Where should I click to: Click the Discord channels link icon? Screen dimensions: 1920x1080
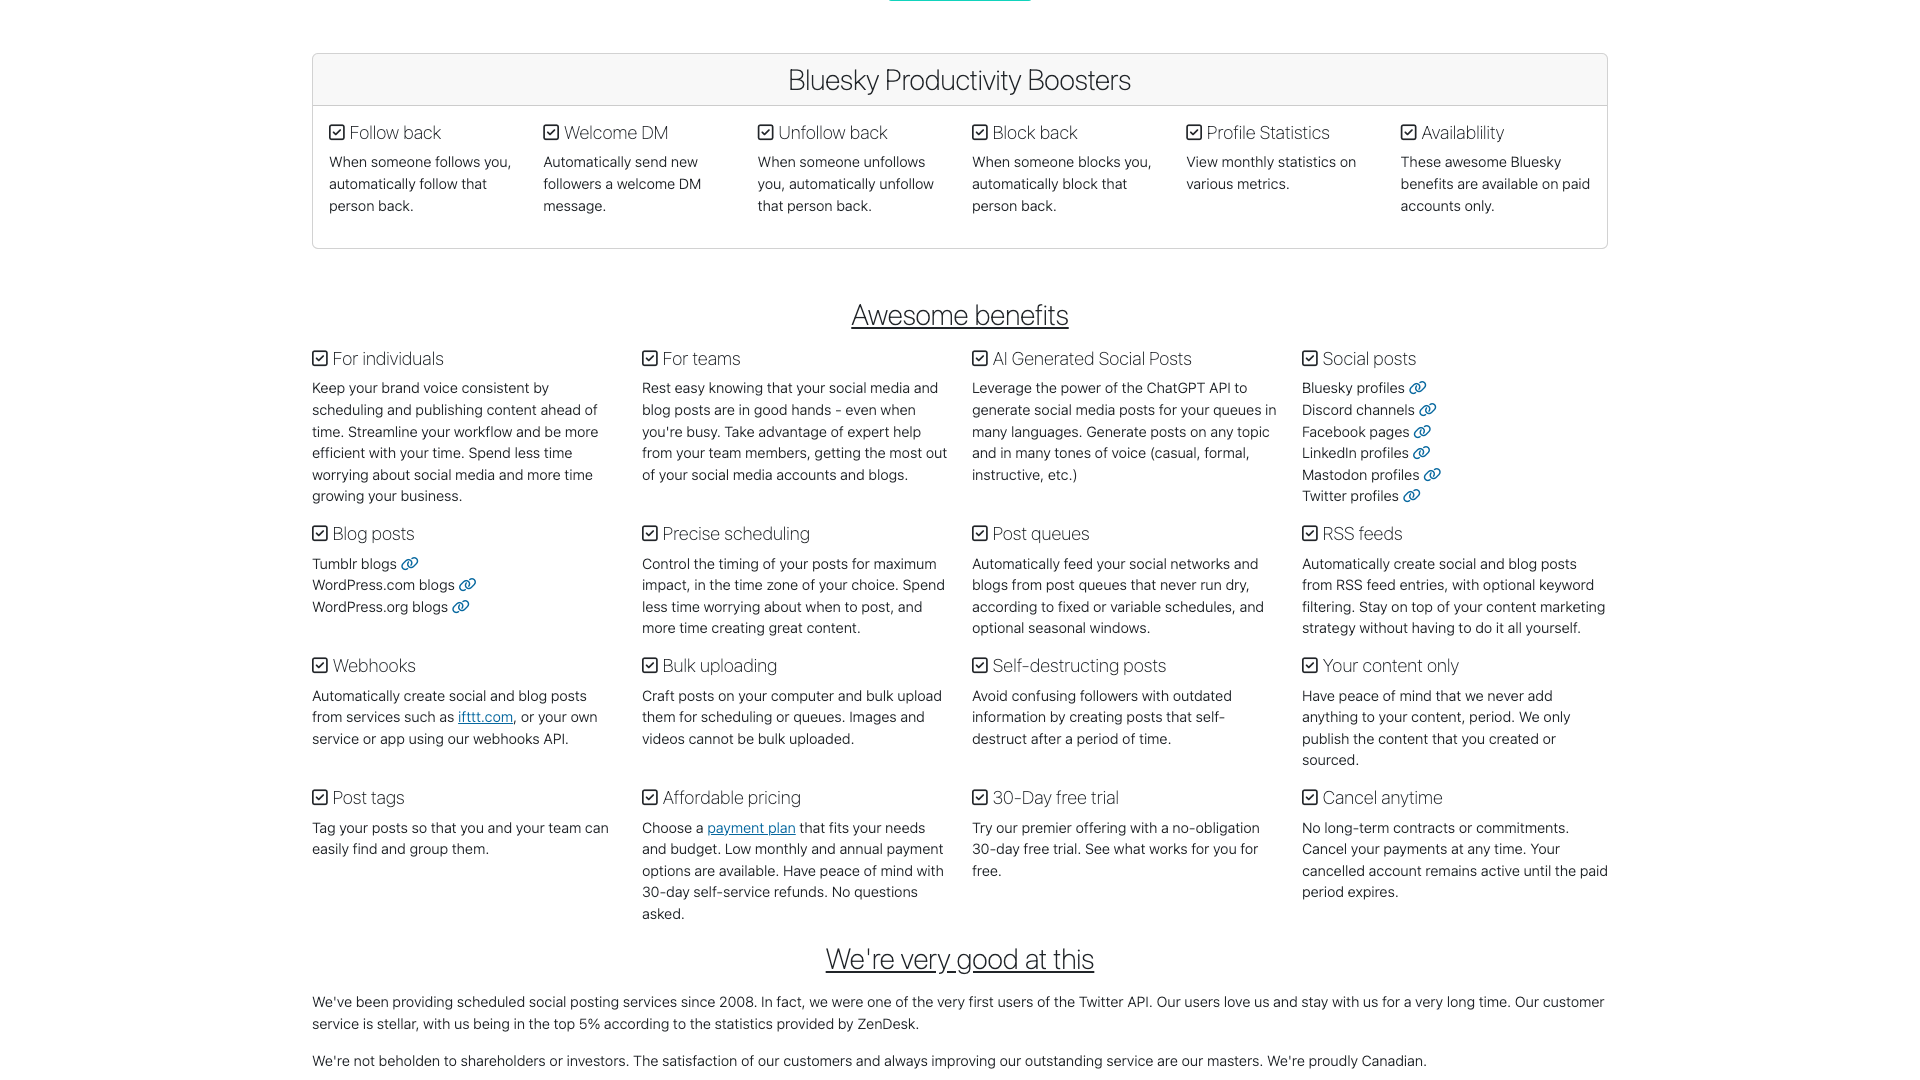click(1428, 410)
